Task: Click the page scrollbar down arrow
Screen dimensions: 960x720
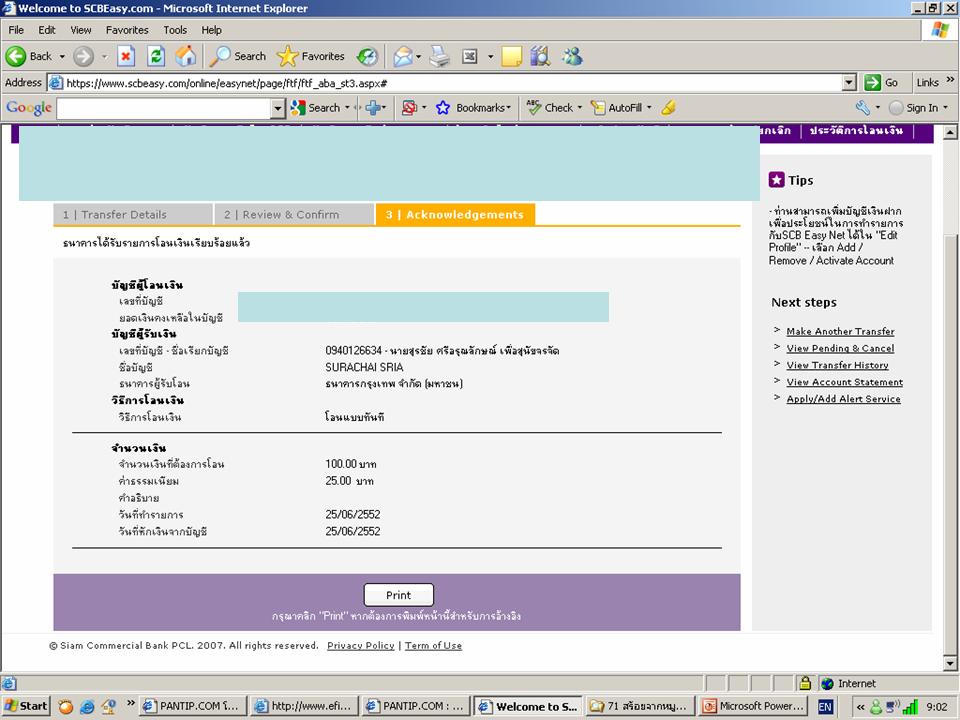Action: pos(950,663)
